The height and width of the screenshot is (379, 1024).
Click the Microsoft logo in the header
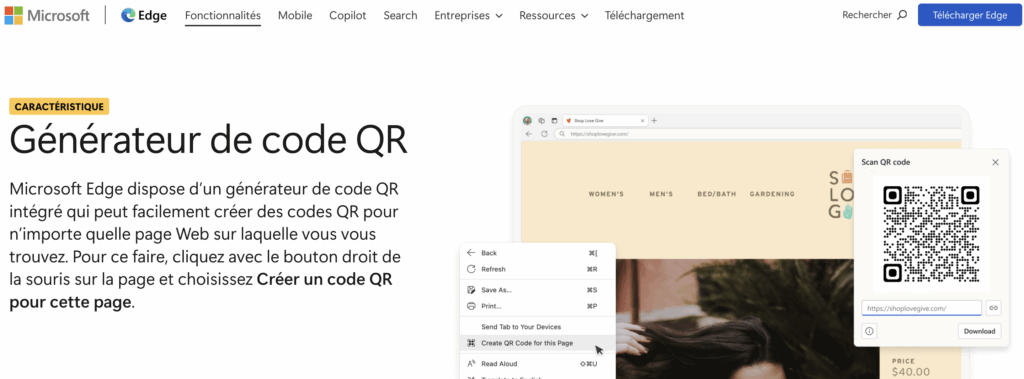click(x=47, y=15)
